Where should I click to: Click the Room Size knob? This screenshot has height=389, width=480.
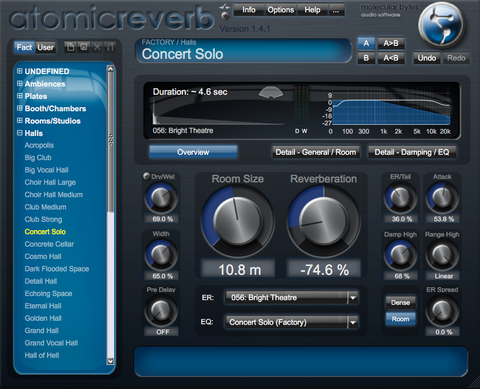coord(237,221)
